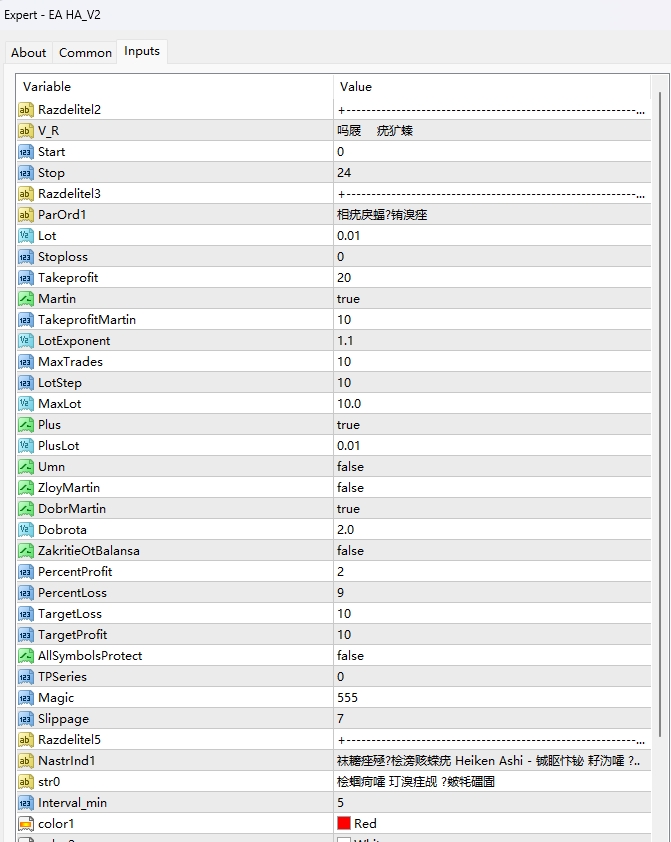
Task: Click the integer icon beside PercentProfit
Action: click(x=26, y=572)
